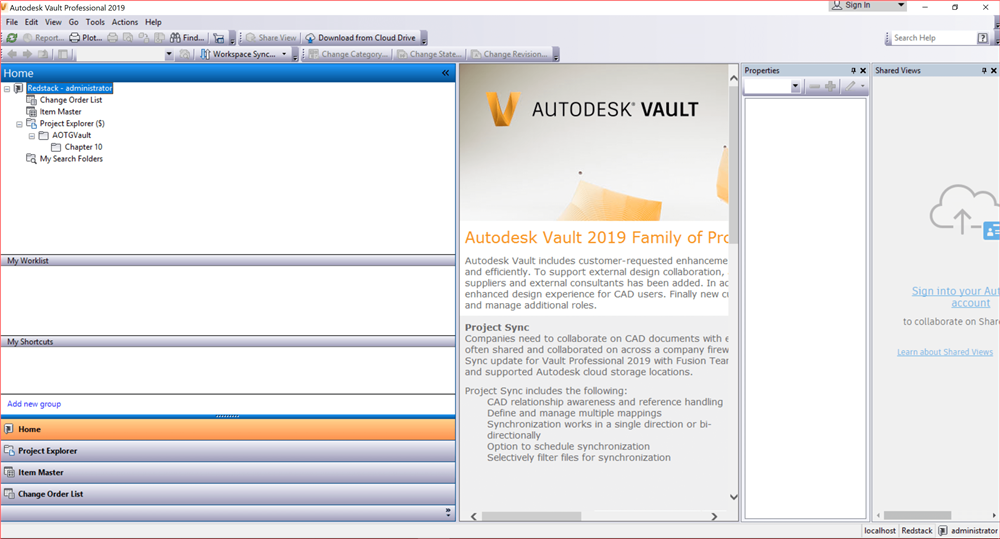Click the folder view icon right of Find

coord(219,38)
